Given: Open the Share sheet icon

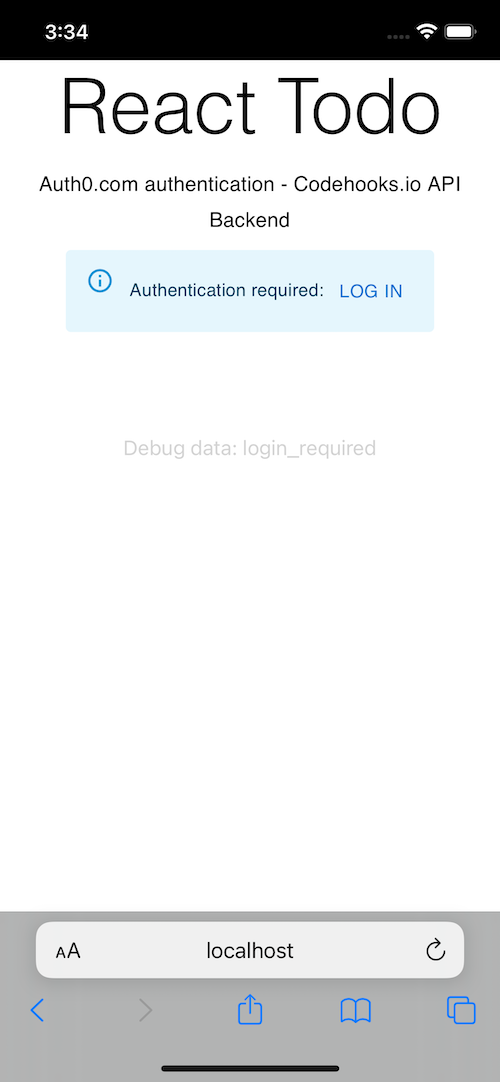Looking at the screenshot, I should (250, 1008).
